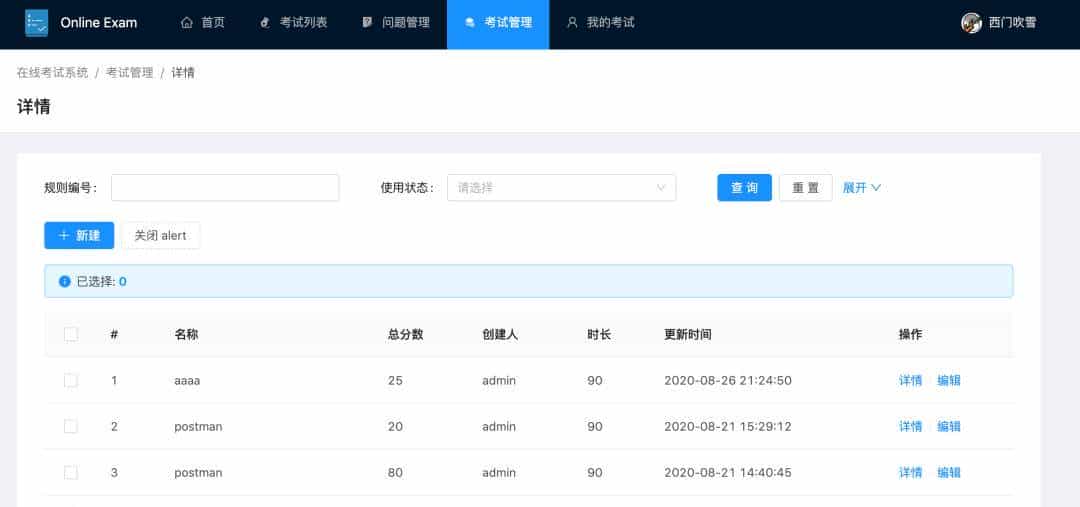Click the 规则编号 input field
Screen dimensions: 1080x507
[225, 187]
